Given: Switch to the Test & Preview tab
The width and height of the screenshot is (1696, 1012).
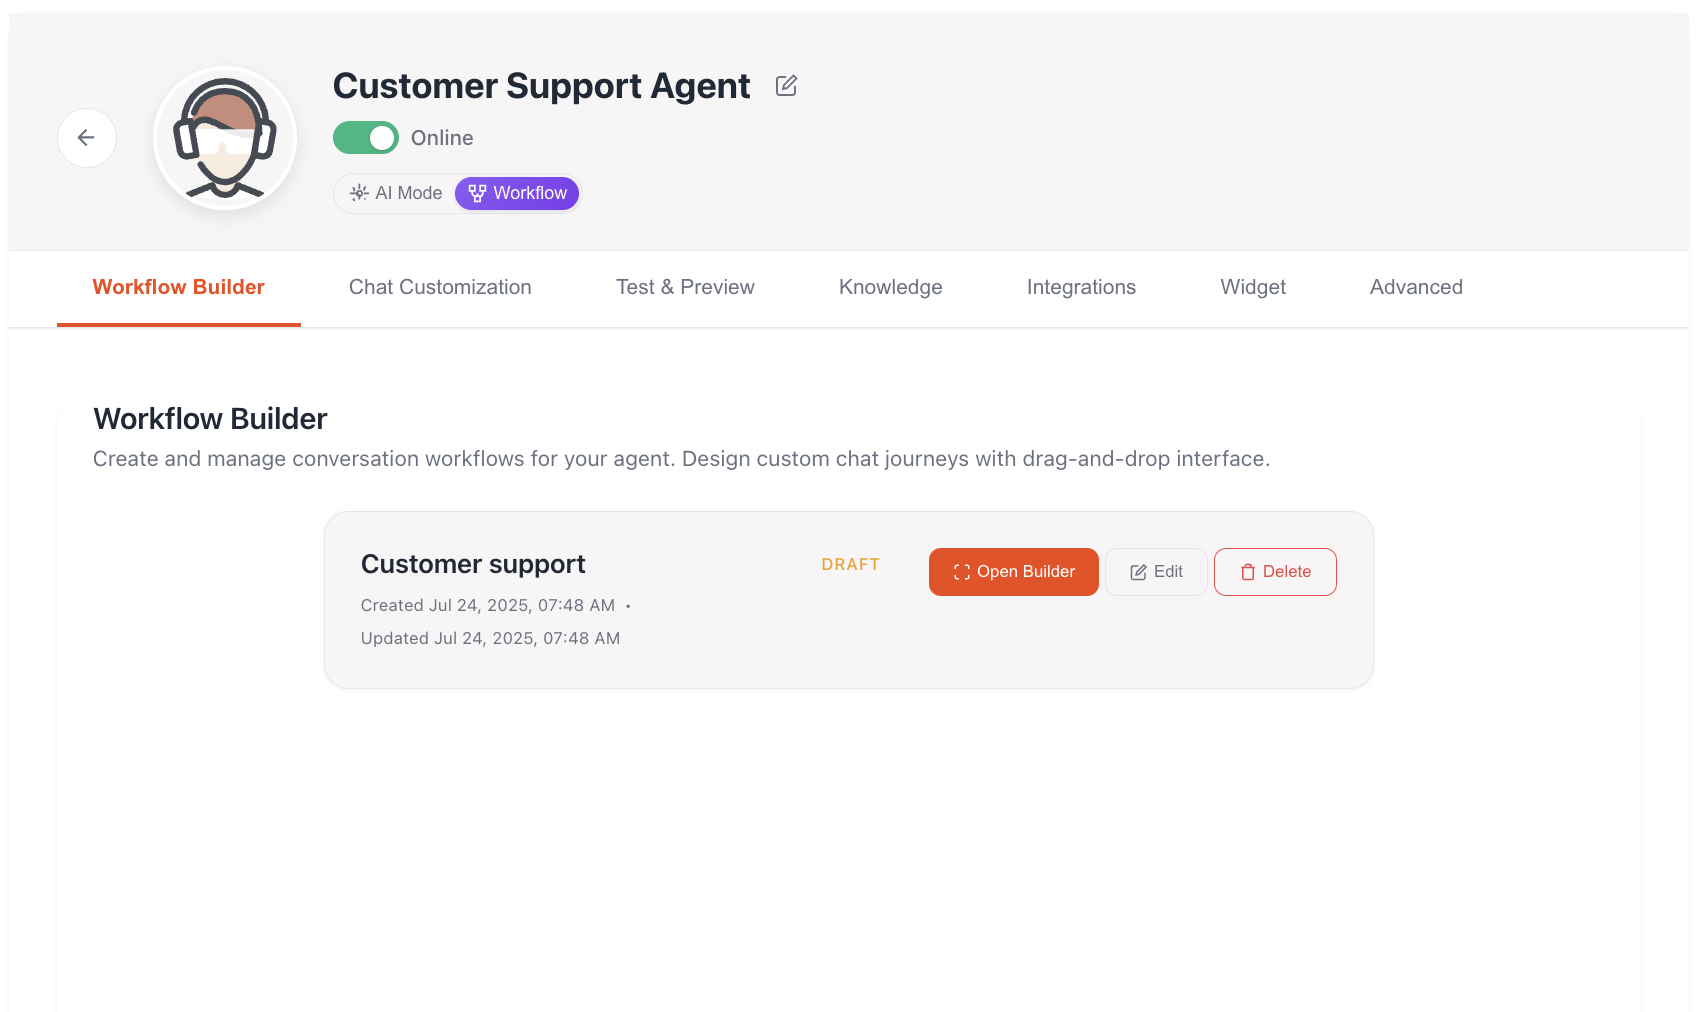Looking at the screenshot, I should pos(685,287).
